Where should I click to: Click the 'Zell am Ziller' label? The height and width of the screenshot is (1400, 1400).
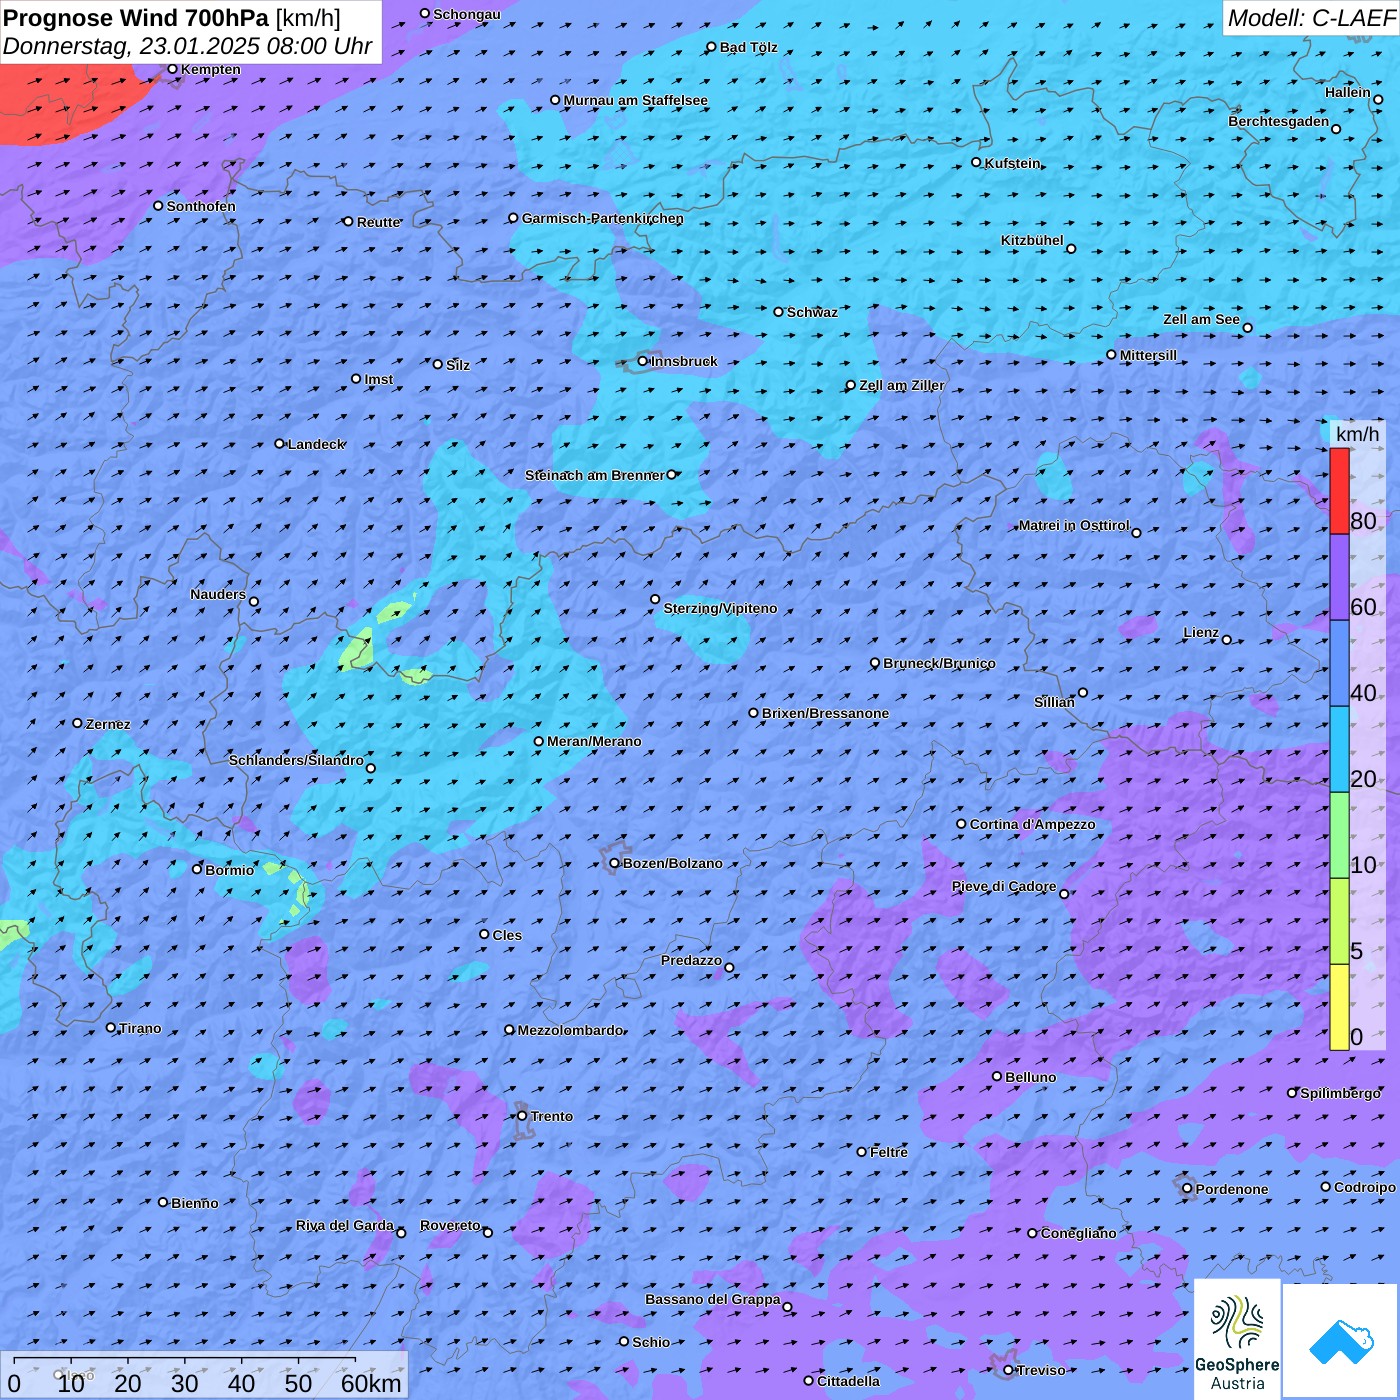click(901, 385)
